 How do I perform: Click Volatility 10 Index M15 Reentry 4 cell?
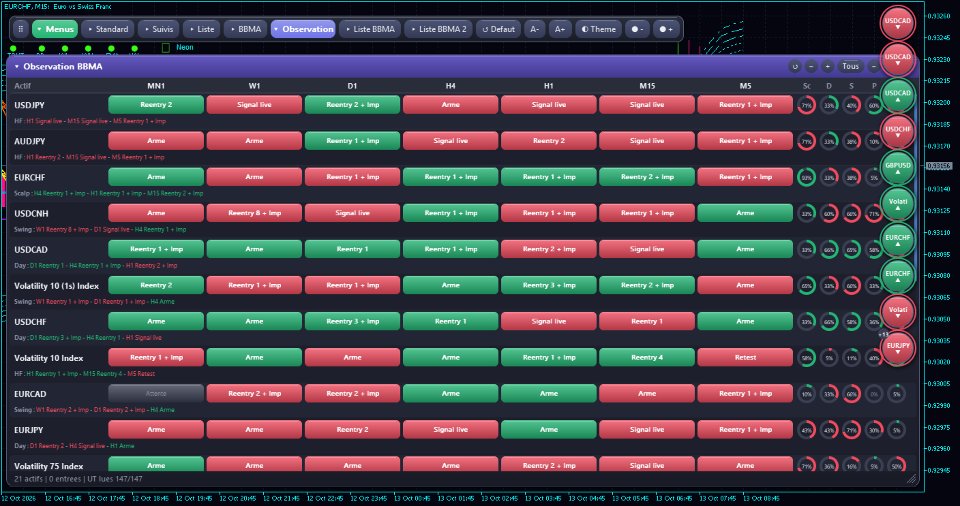[647, 358]
